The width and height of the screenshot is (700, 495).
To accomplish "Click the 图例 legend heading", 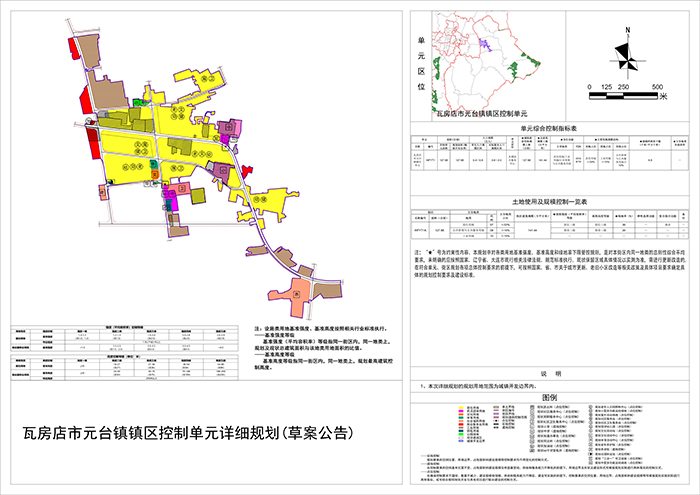I will [551, 396].
